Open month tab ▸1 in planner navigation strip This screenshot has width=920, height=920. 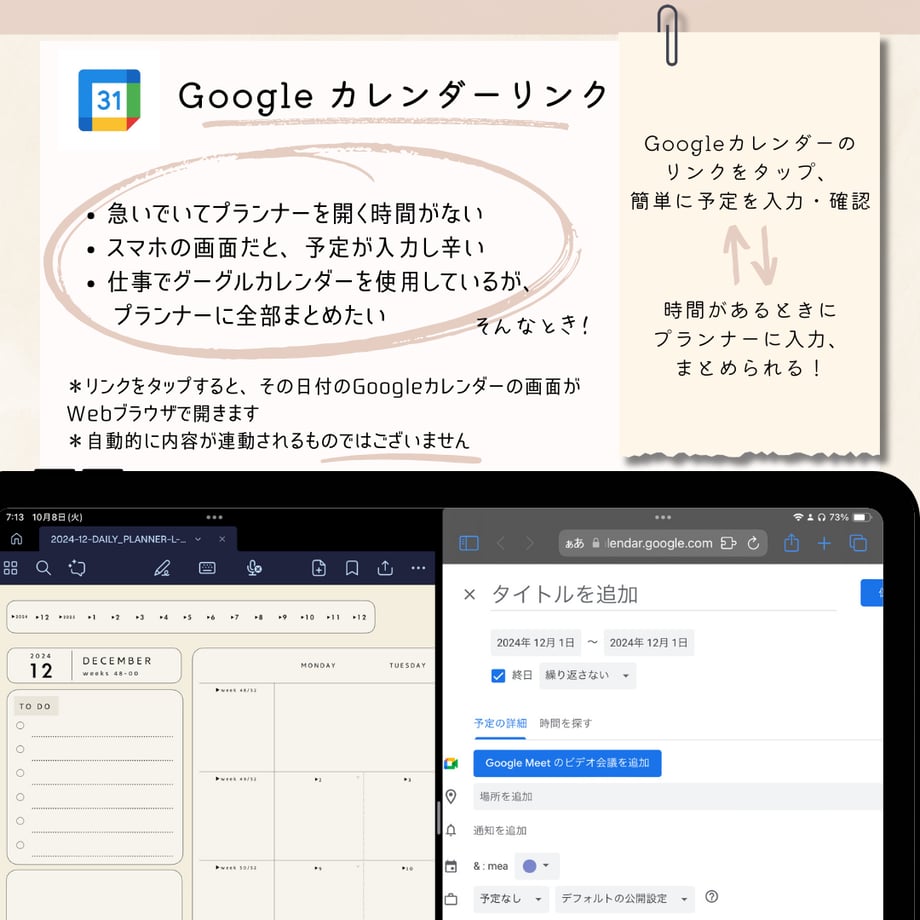click(x=92, y=617)
